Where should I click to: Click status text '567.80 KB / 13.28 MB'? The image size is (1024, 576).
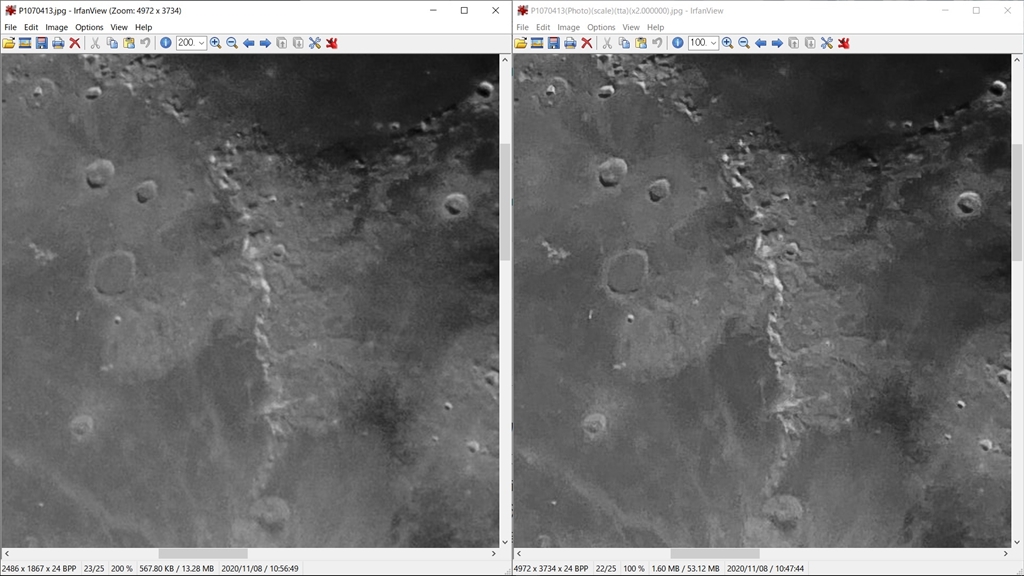pyautogui.click(x=176, y=568)
